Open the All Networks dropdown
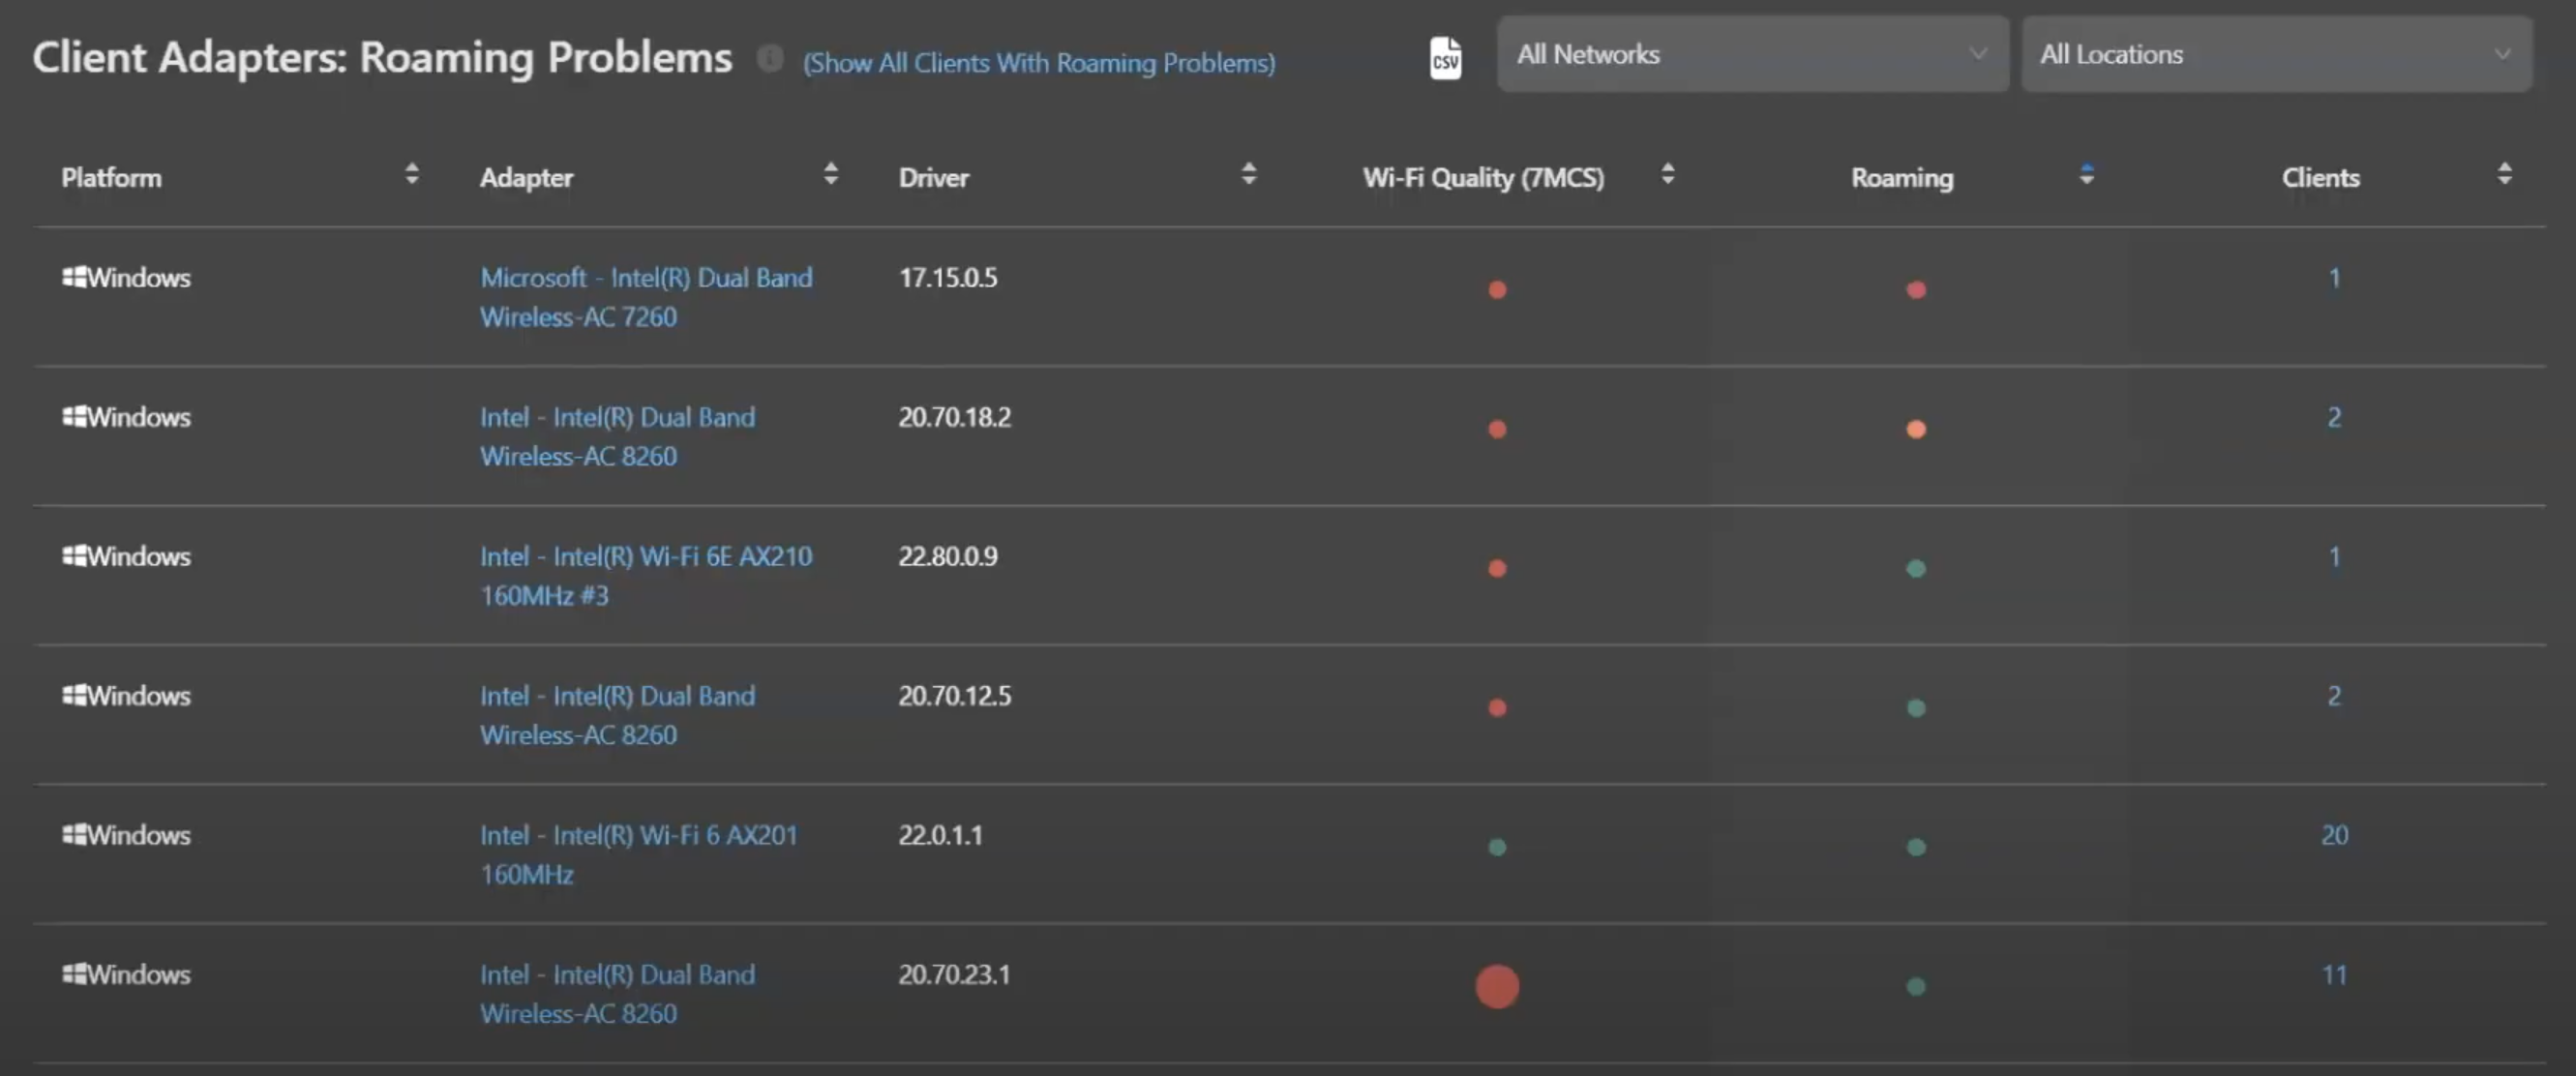 (1751, 54)
